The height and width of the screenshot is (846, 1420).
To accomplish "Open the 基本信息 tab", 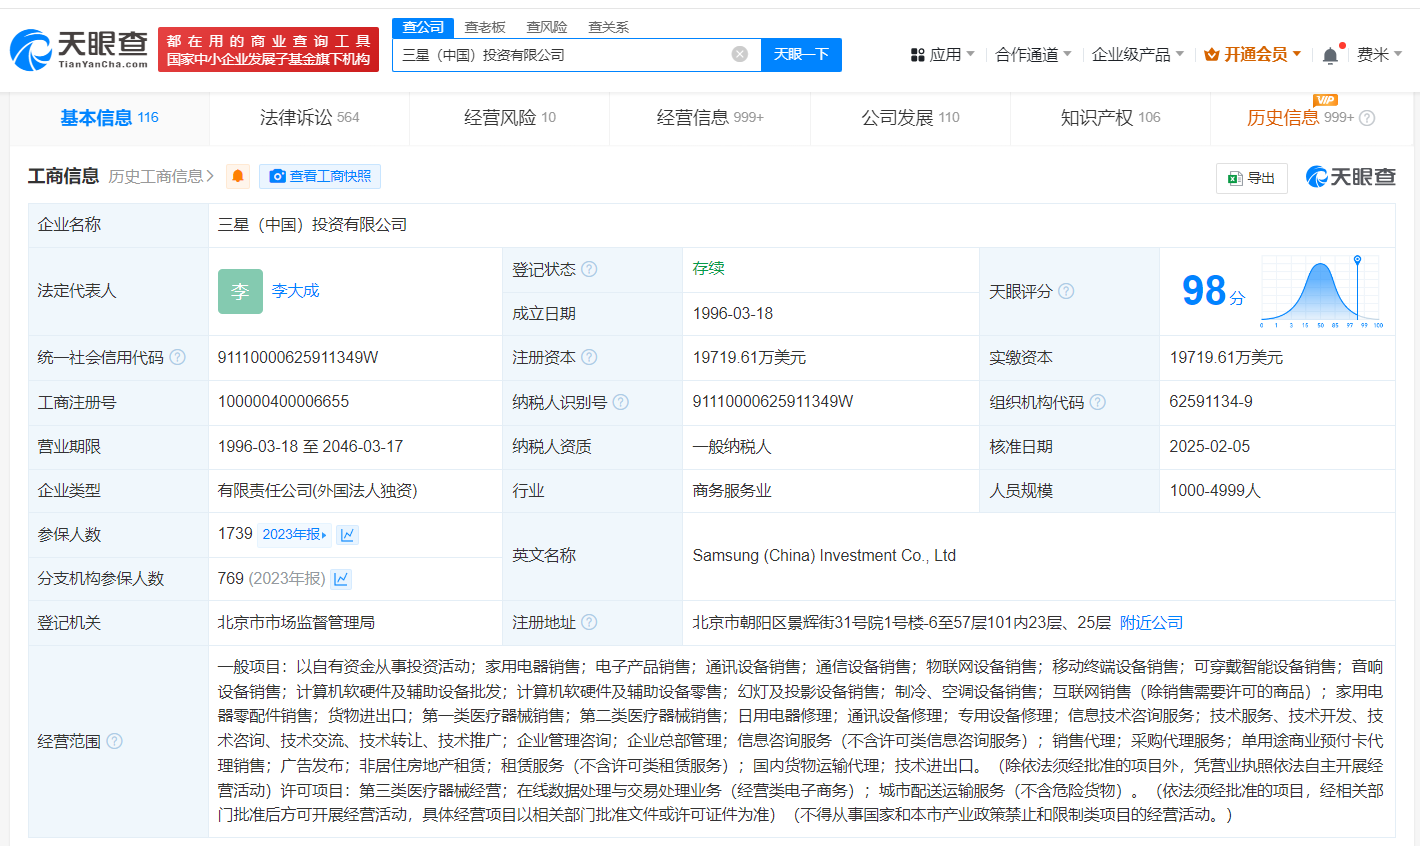I will [x=110, y=118].
